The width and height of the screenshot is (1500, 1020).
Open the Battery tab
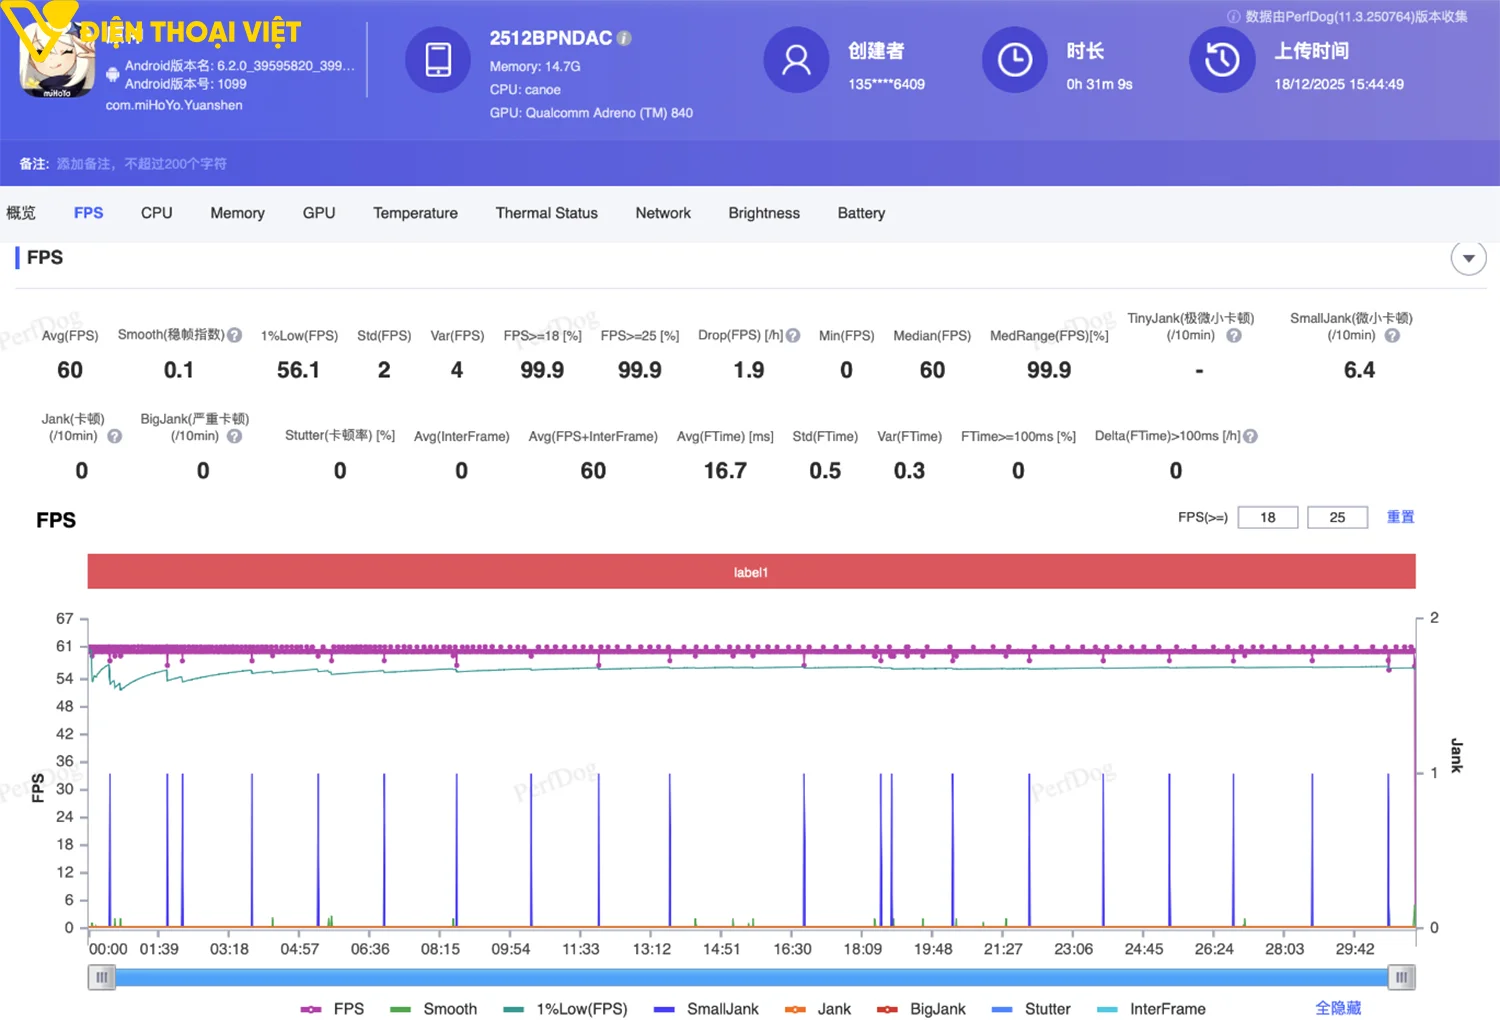[860, 213]
